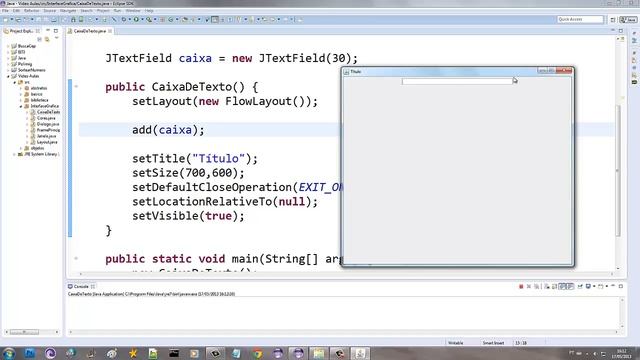This screenshot has width=640, height=360.
Task: Open the Help menu
Action: coord(149,11)
